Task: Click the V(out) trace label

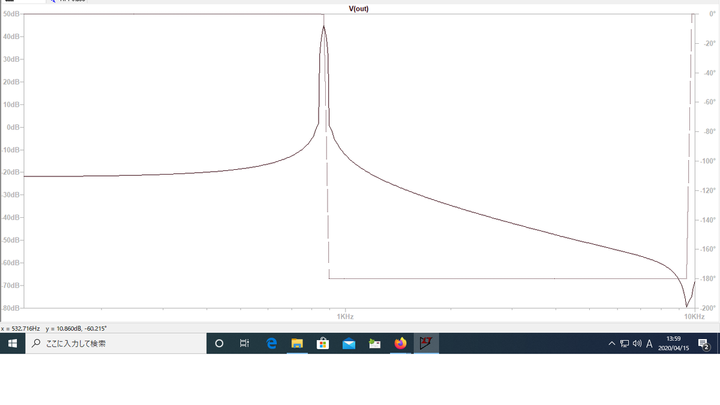Action: pyautogui.click(x=358, y=8)
